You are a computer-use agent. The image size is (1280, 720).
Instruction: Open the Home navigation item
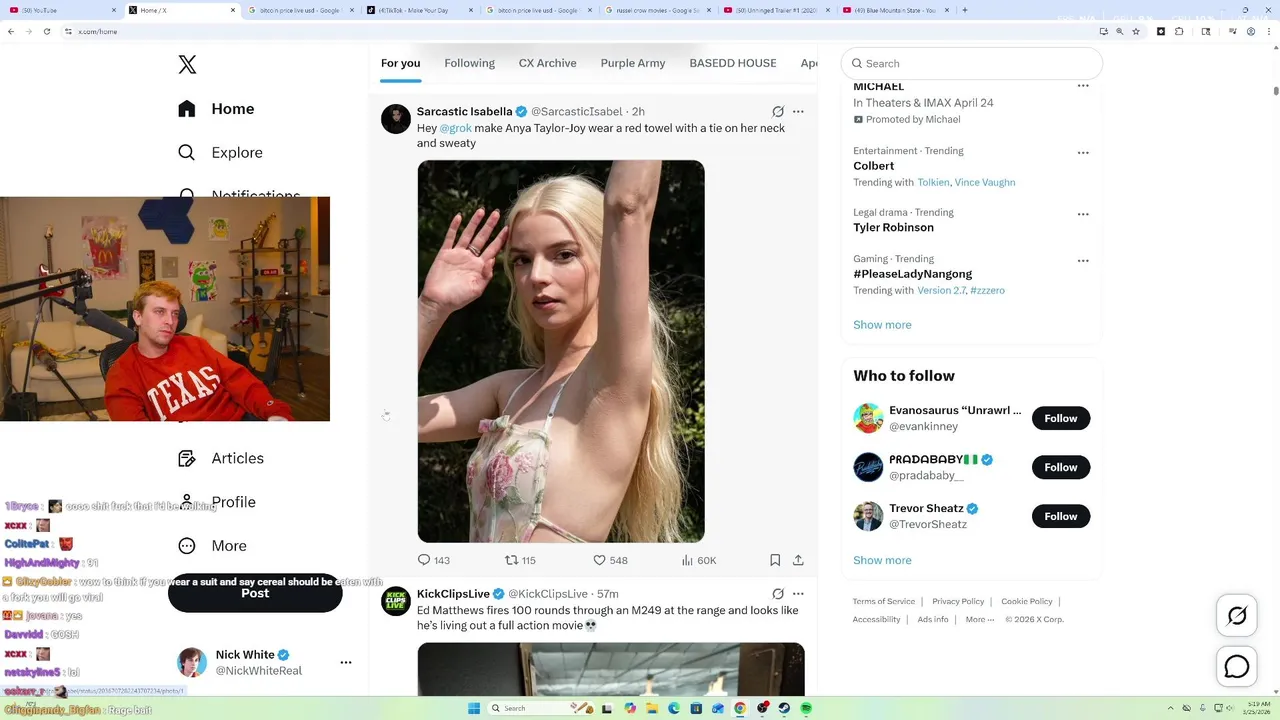click(217, 109)
